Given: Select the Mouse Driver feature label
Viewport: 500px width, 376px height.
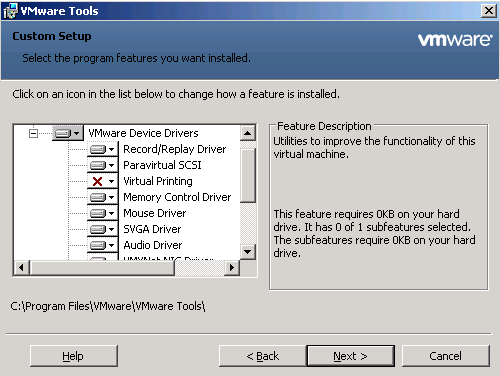Looking at the screenshot, I should pyautogui.click(x=155, y=213).
